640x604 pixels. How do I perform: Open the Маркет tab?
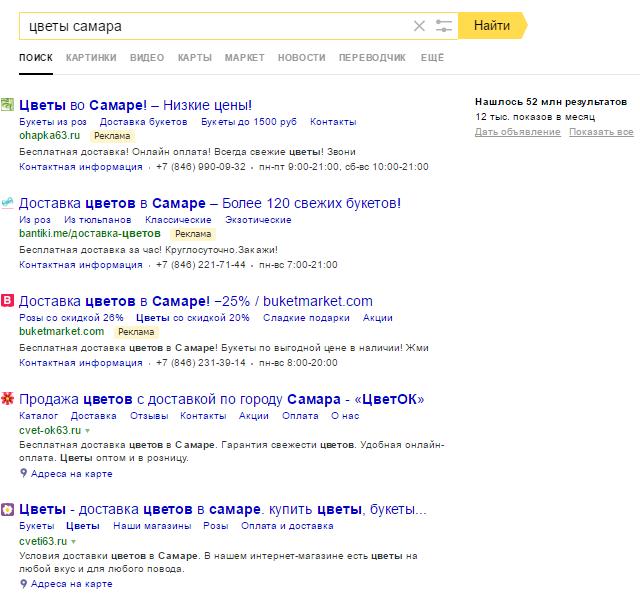244,58
